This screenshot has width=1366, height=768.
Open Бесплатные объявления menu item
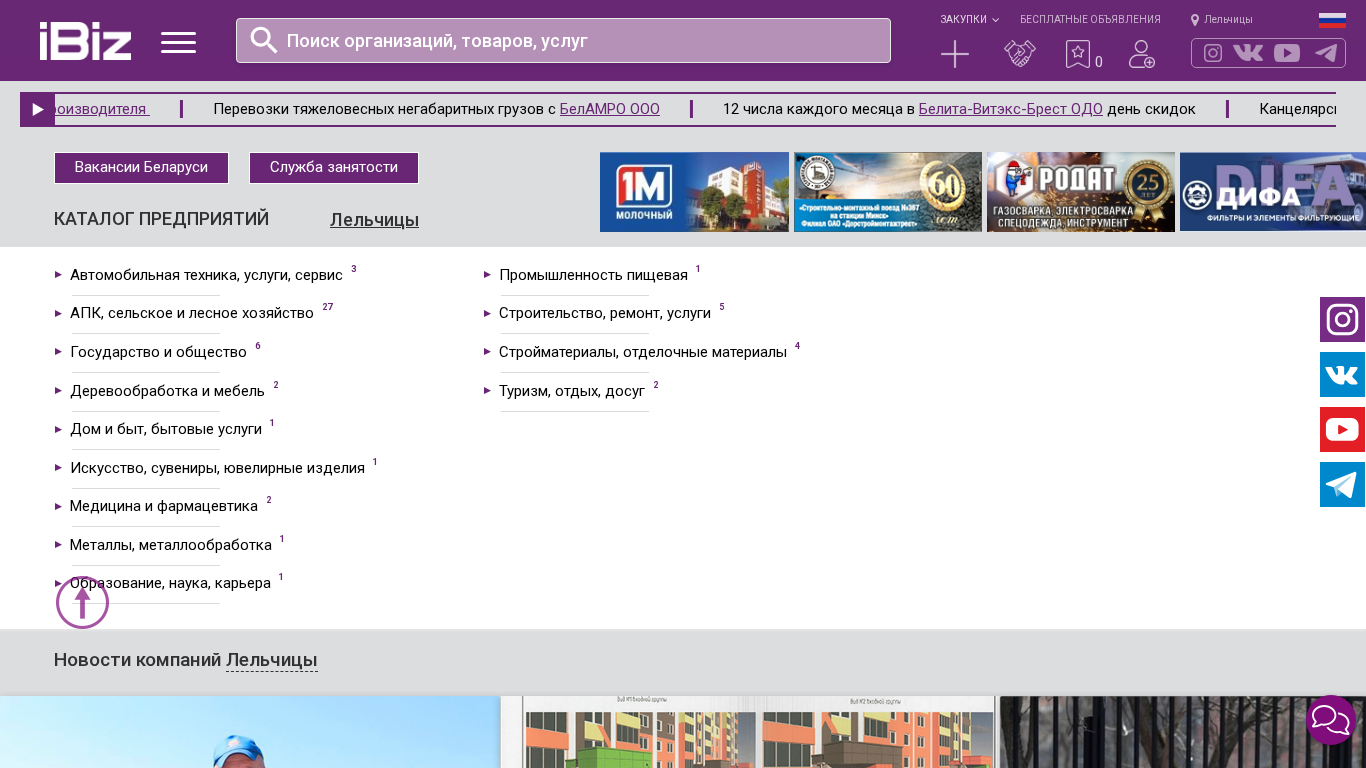point(1090,20)
